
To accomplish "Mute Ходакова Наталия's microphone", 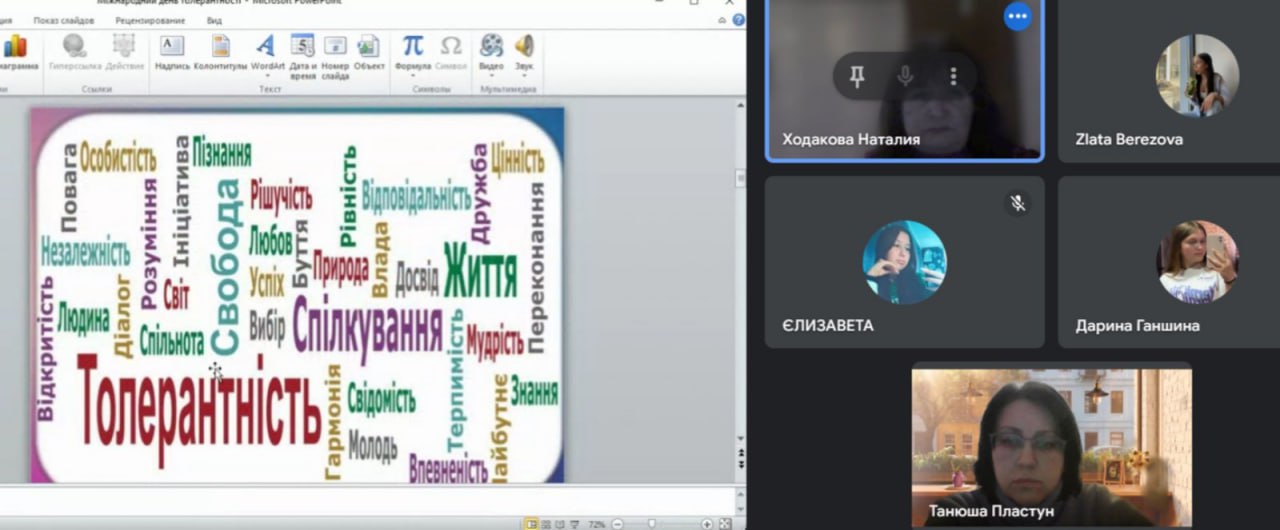I will coord(905,76).
